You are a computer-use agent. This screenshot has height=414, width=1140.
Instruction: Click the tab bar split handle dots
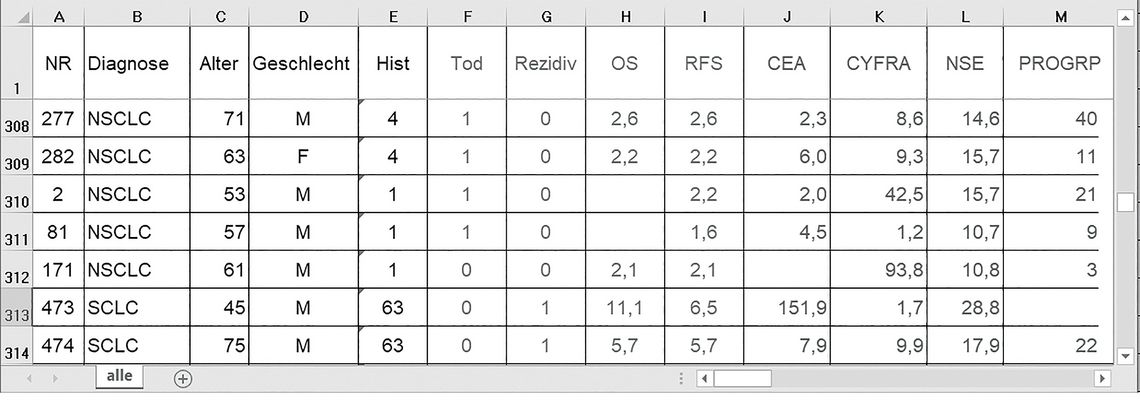(x=681, y=378)
